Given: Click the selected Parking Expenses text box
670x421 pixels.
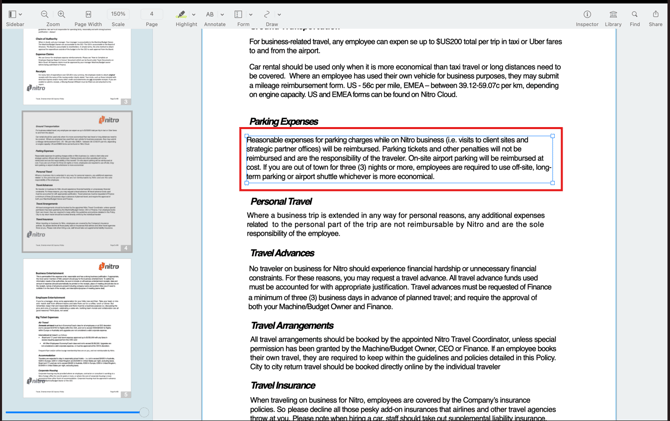Looking at the screenshot, I should 399,159.
